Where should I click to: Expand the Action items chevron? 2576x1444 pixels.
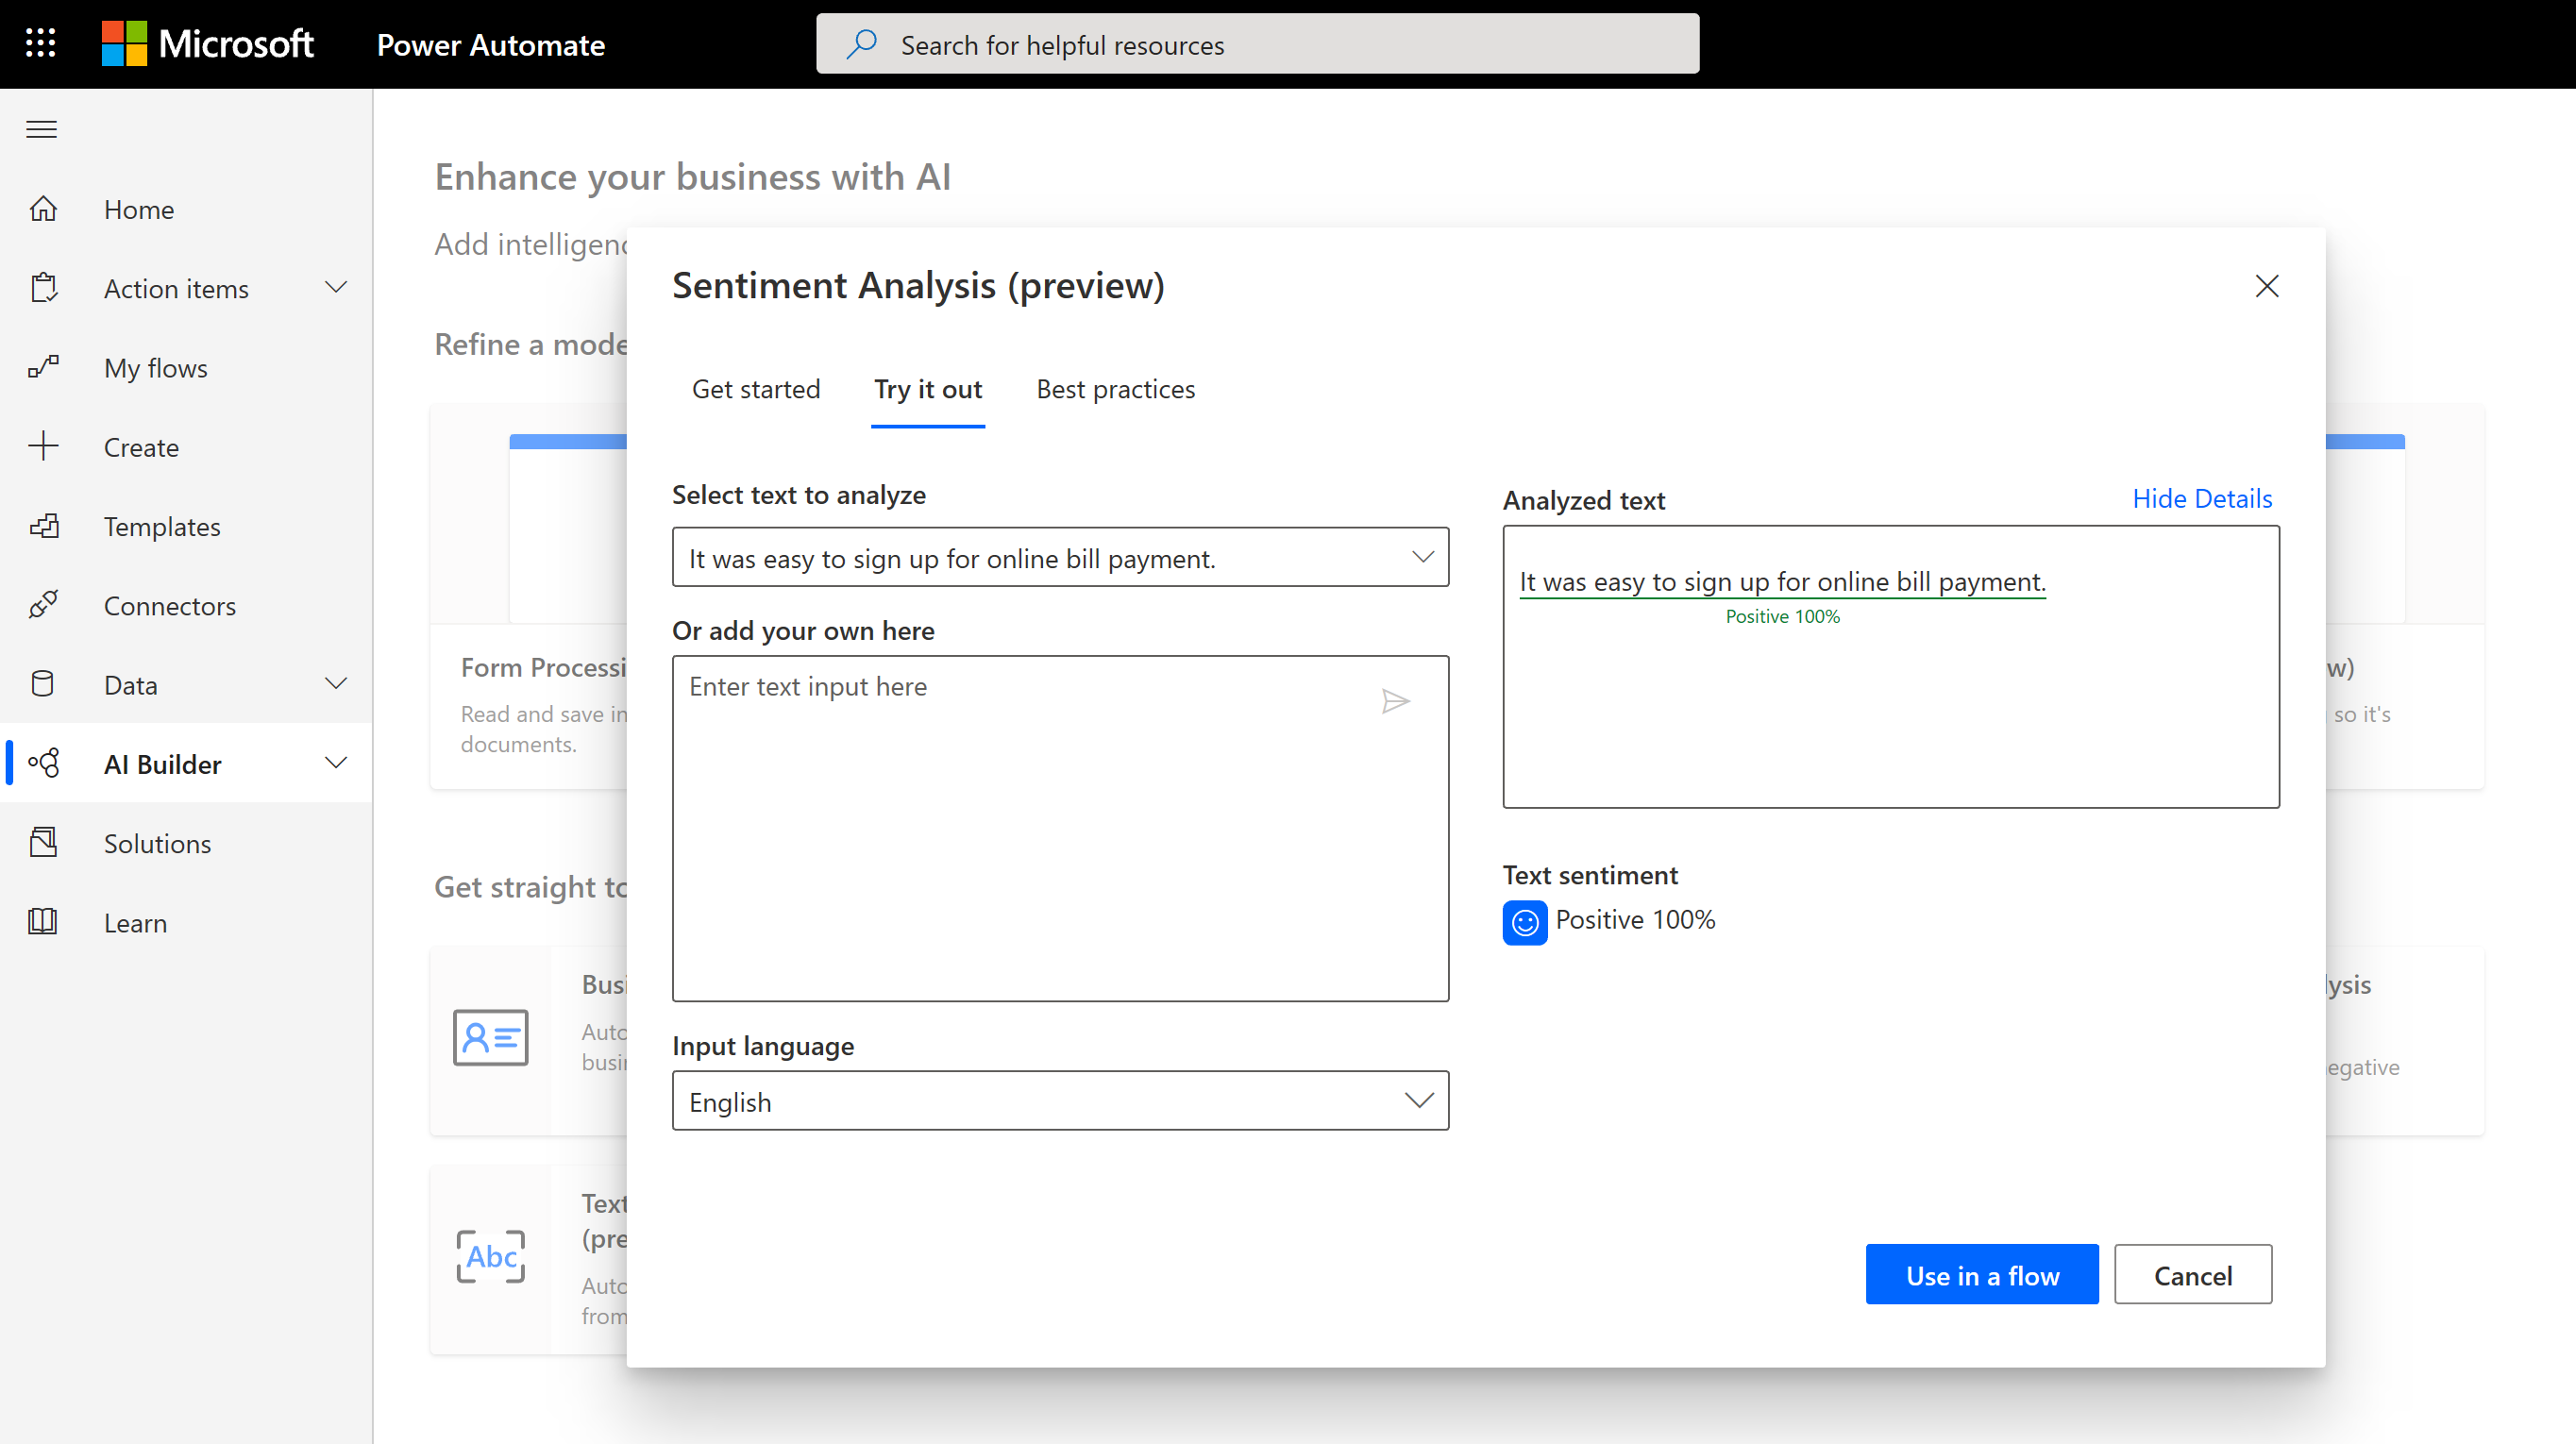336,288
